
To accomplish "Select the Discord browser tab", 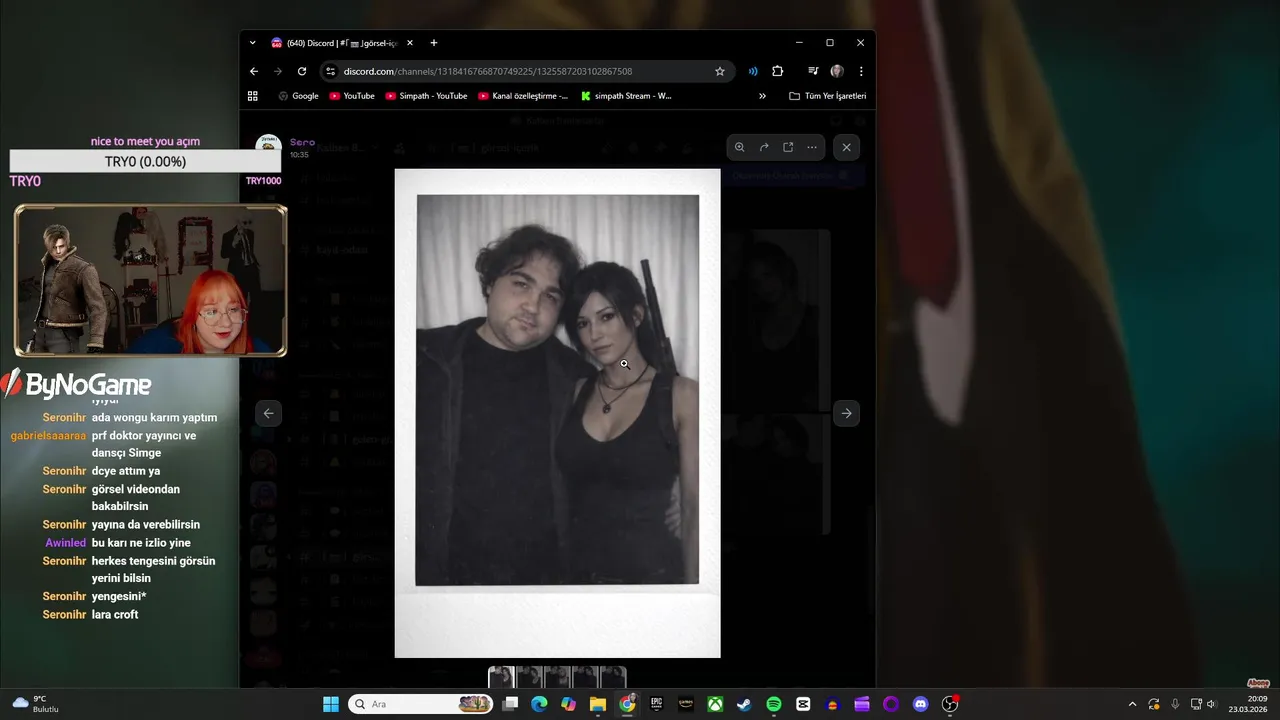I will (342, 43).
